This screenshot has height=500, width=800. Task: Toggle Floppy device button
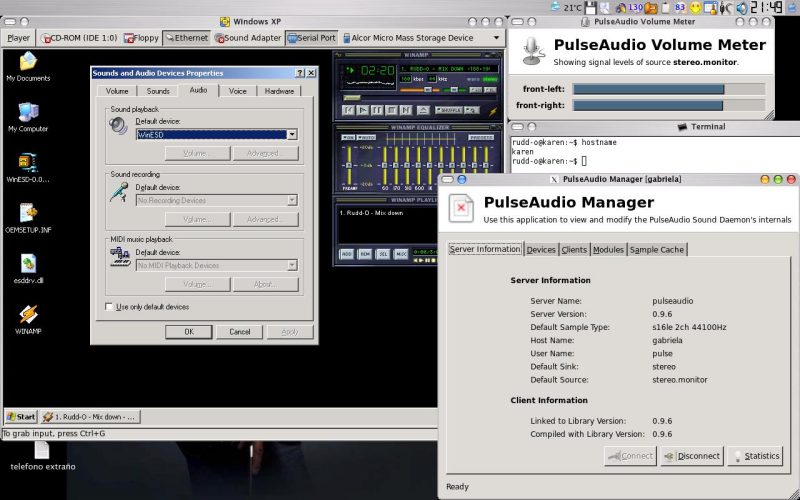click(x=141, y=38)
